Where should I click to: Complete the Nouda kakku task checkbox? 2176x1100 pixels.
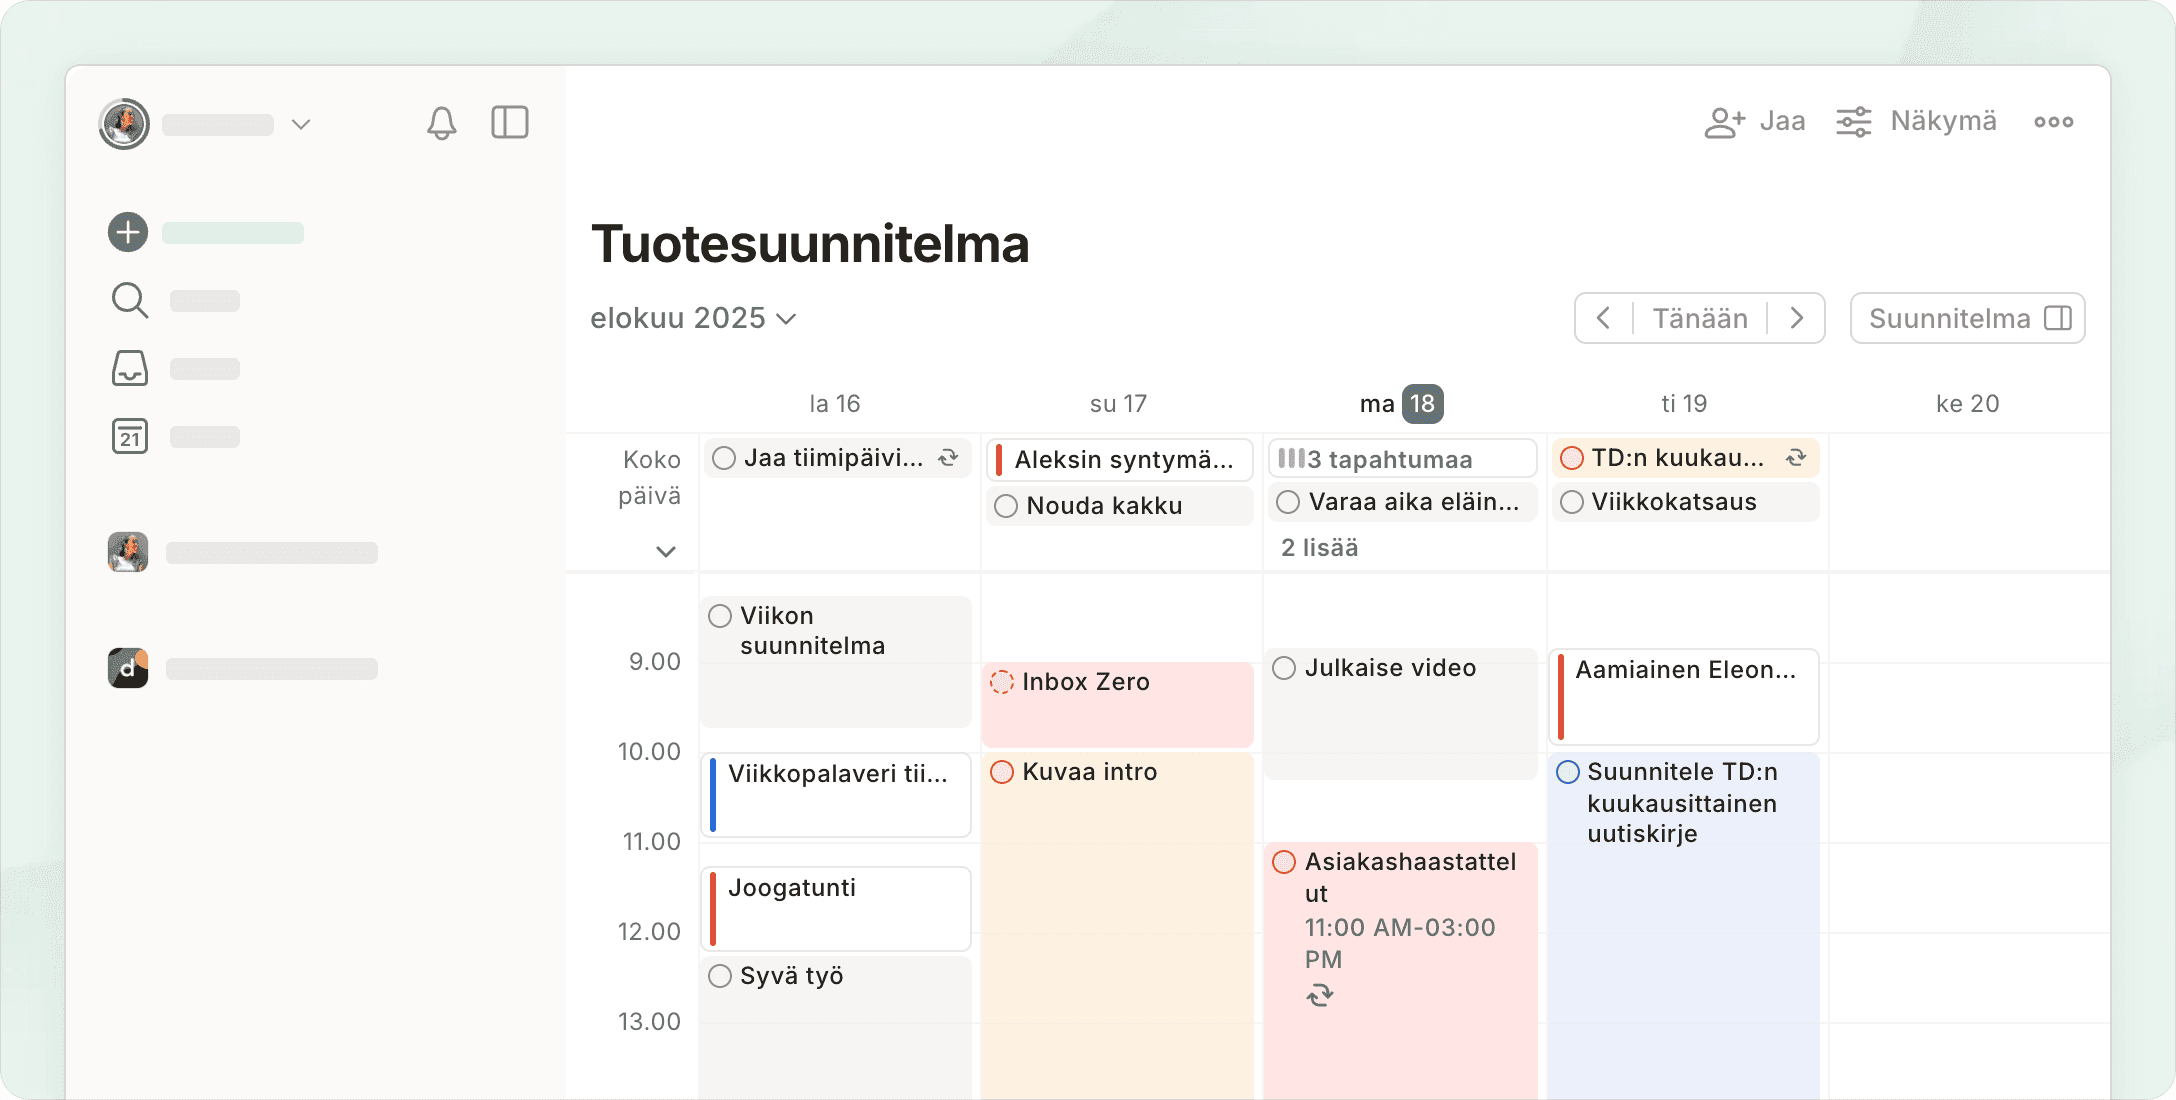pyautogui.click(x=1006, y=506)
